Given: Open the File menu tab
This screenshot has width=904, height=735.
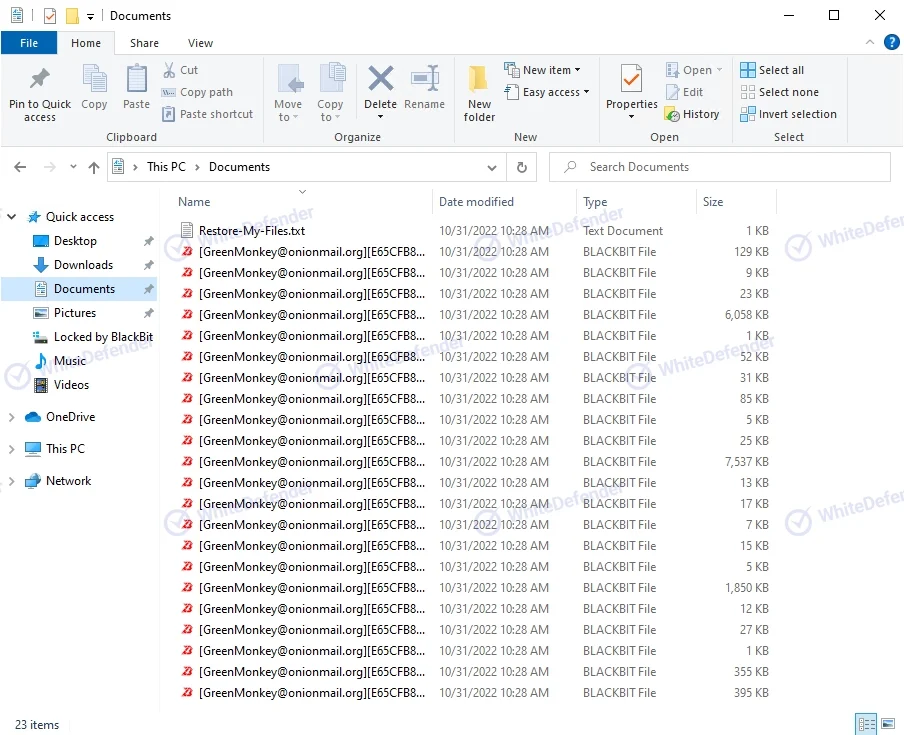Looking at the screenshot, I should pyautogui.click(x=29, y=43).
